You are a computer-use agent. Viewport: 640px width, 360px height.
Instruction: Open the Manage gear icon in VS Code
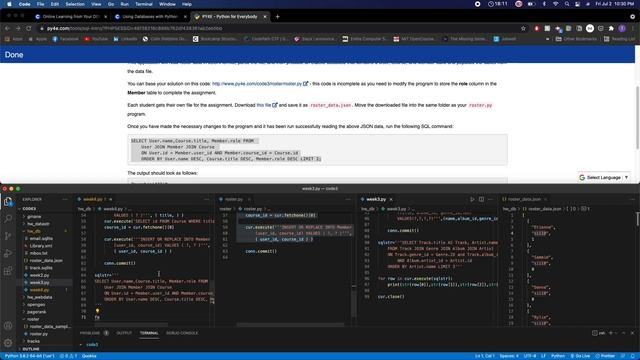[x=8, y=343]
